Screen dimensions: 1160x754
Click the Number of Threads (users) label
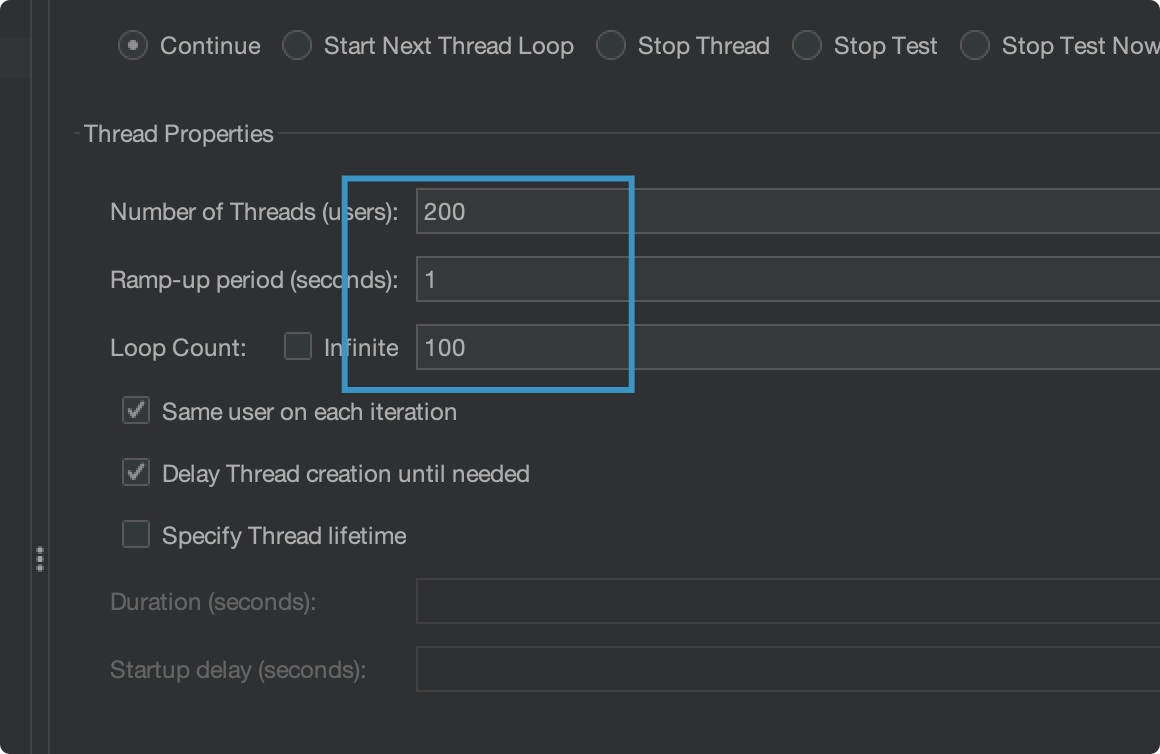[254, 211]
